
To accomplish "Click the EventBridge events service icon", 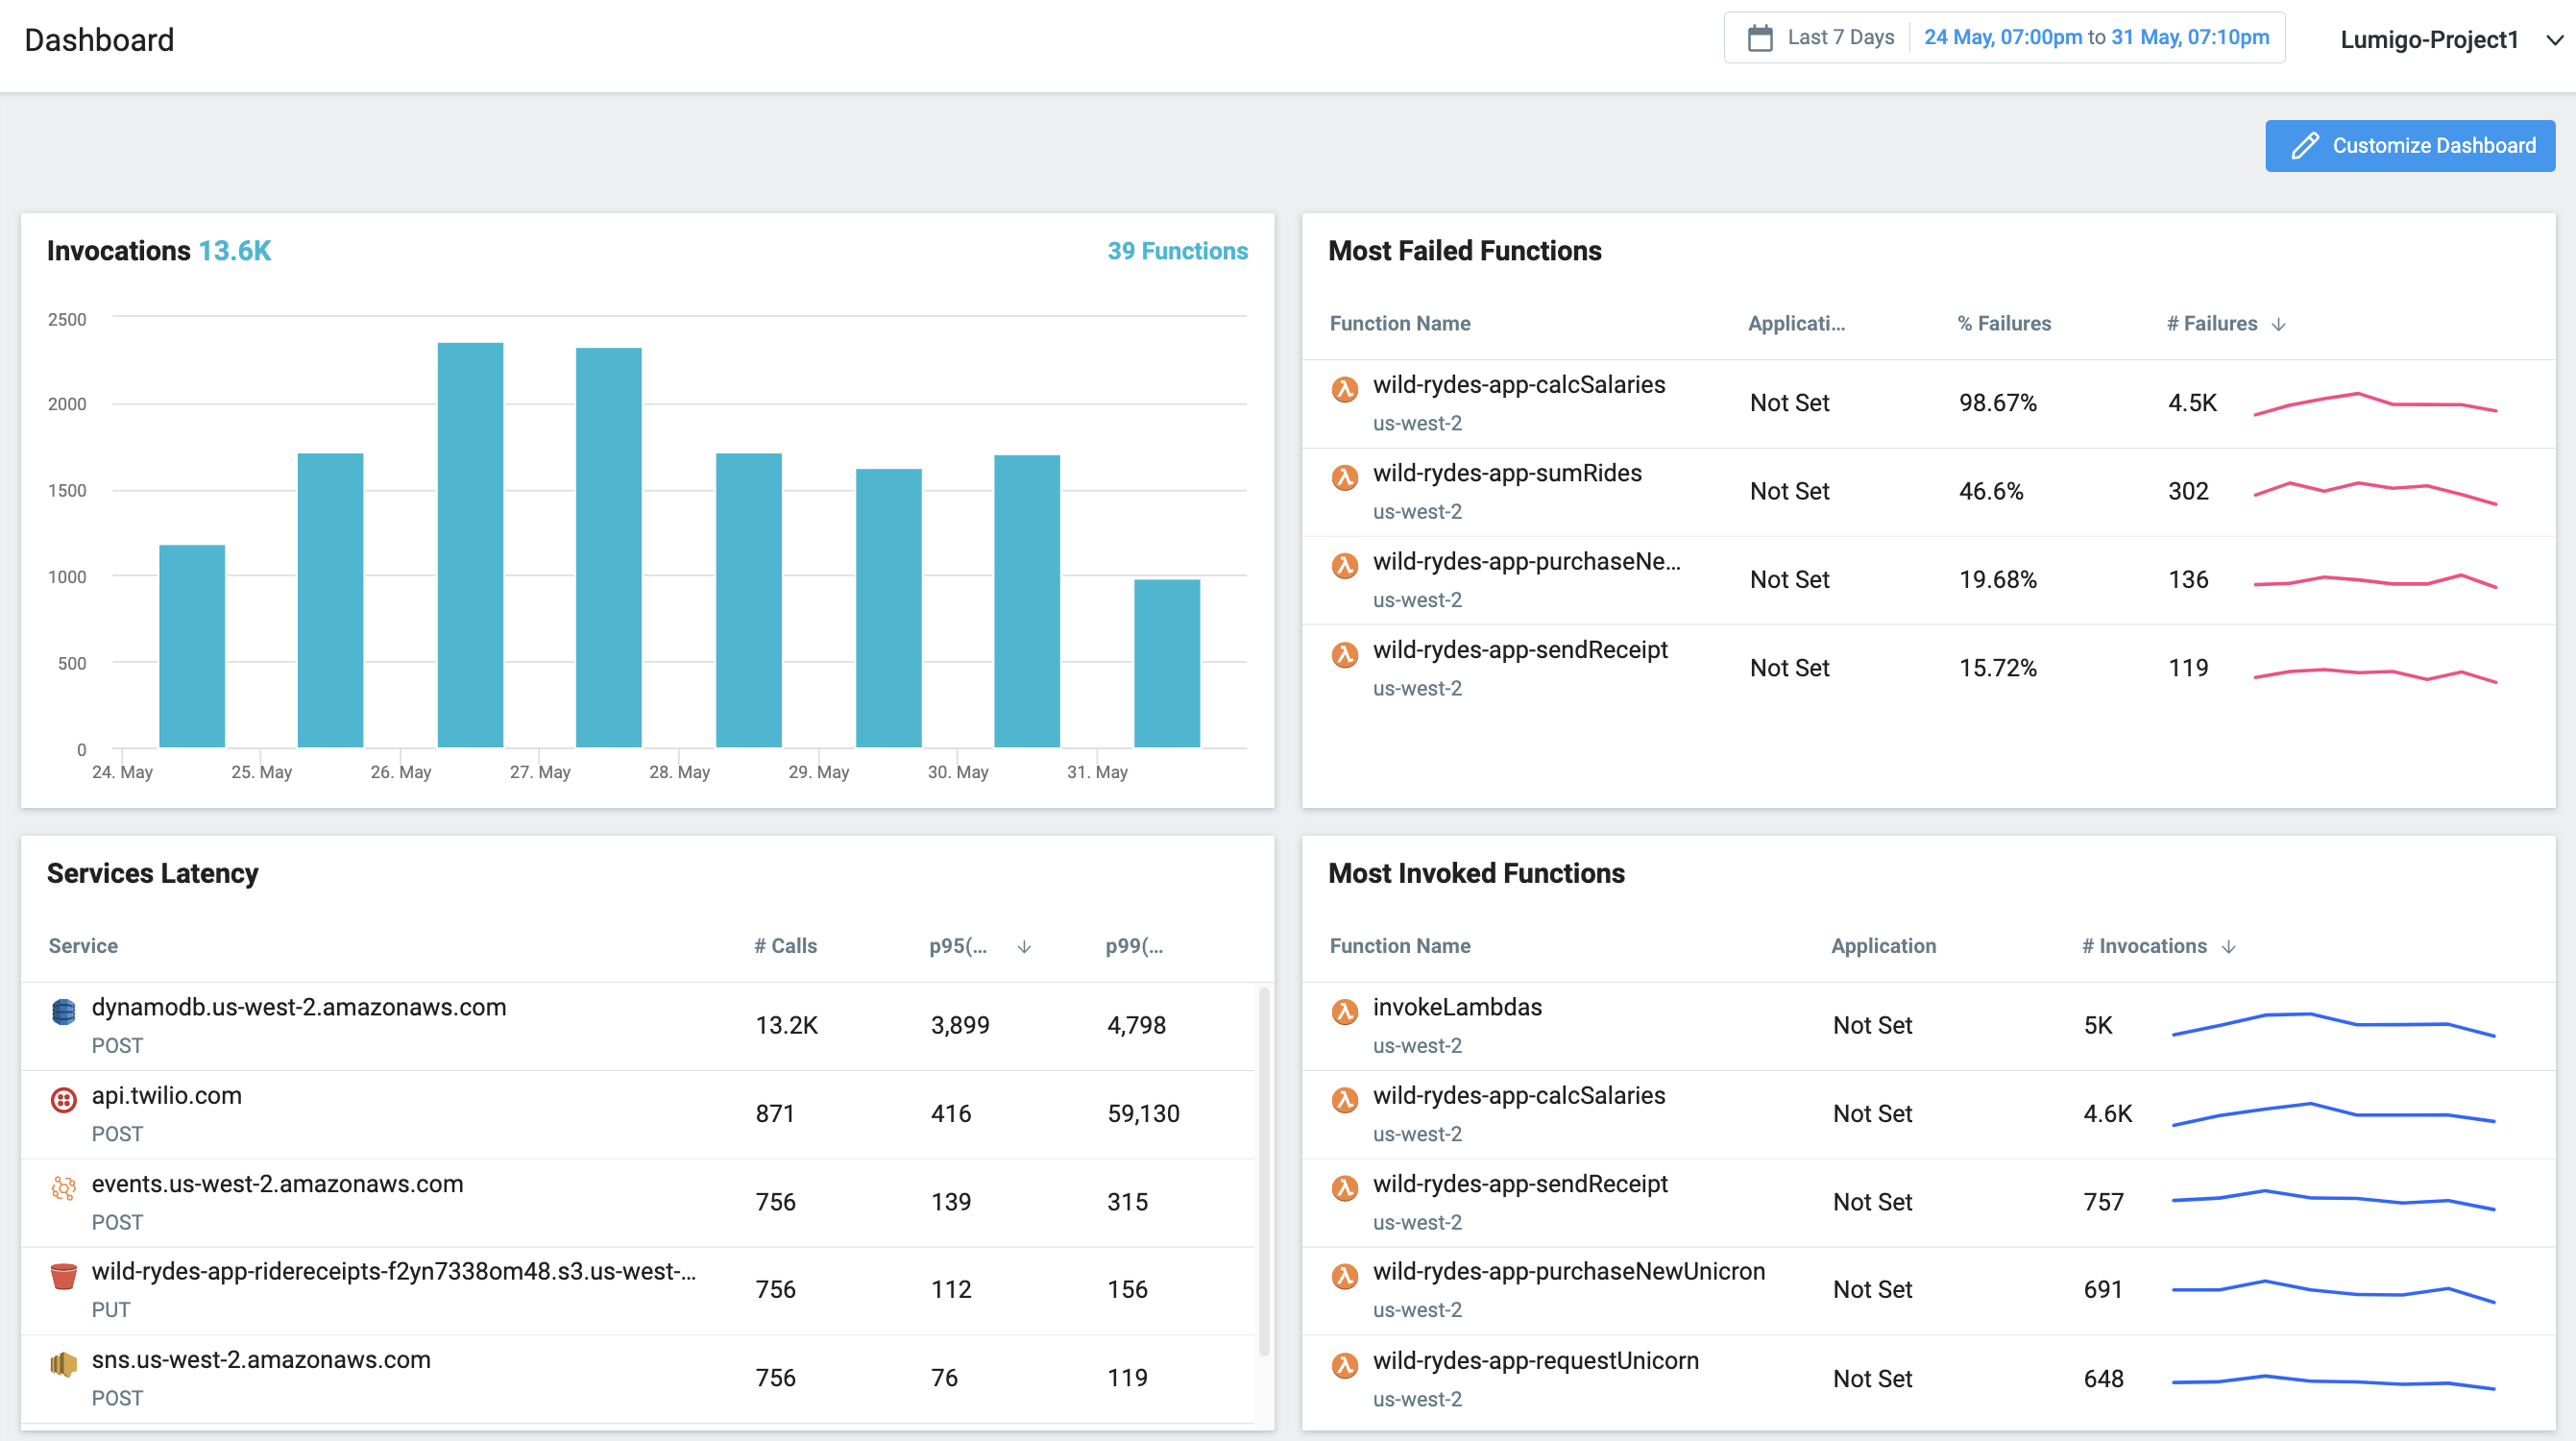I will point(63,1188).
